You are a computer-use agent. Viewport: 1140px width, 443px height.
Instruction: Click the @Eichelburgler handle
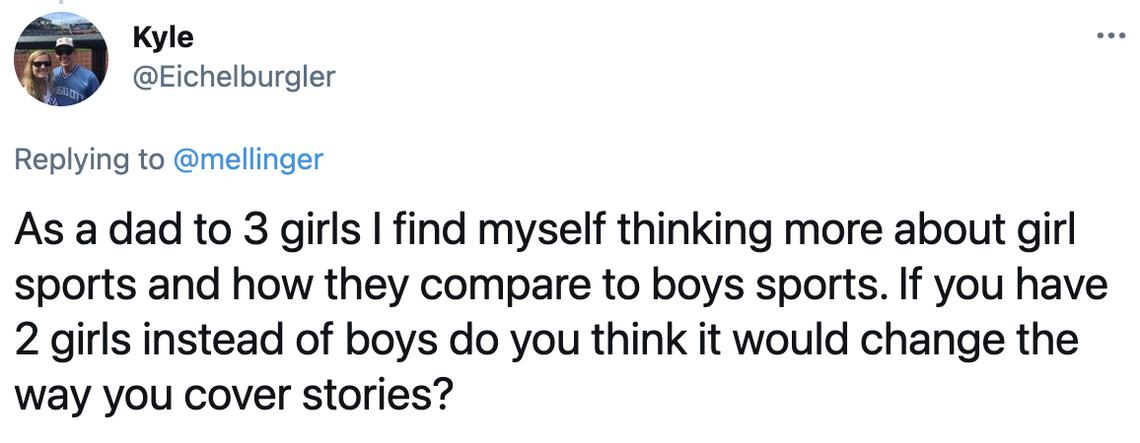(233, 76)
